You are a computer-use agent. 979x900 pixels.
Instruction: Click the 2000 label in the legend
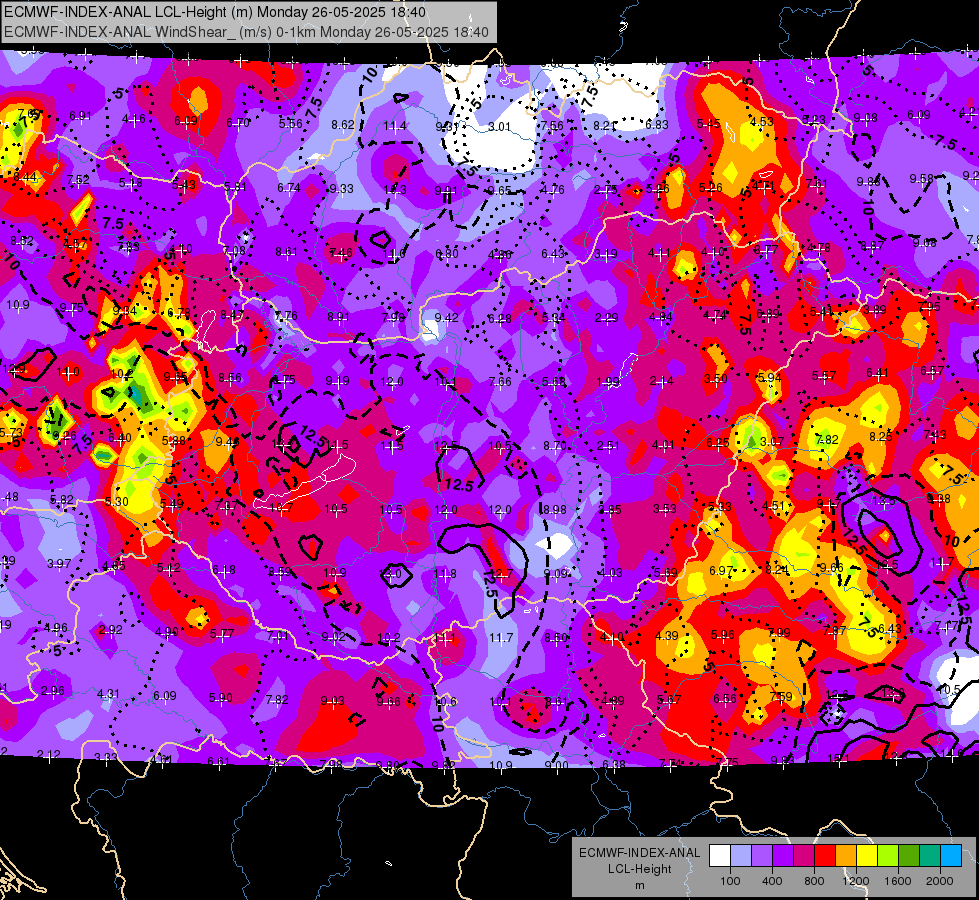[x=940, y=881]
